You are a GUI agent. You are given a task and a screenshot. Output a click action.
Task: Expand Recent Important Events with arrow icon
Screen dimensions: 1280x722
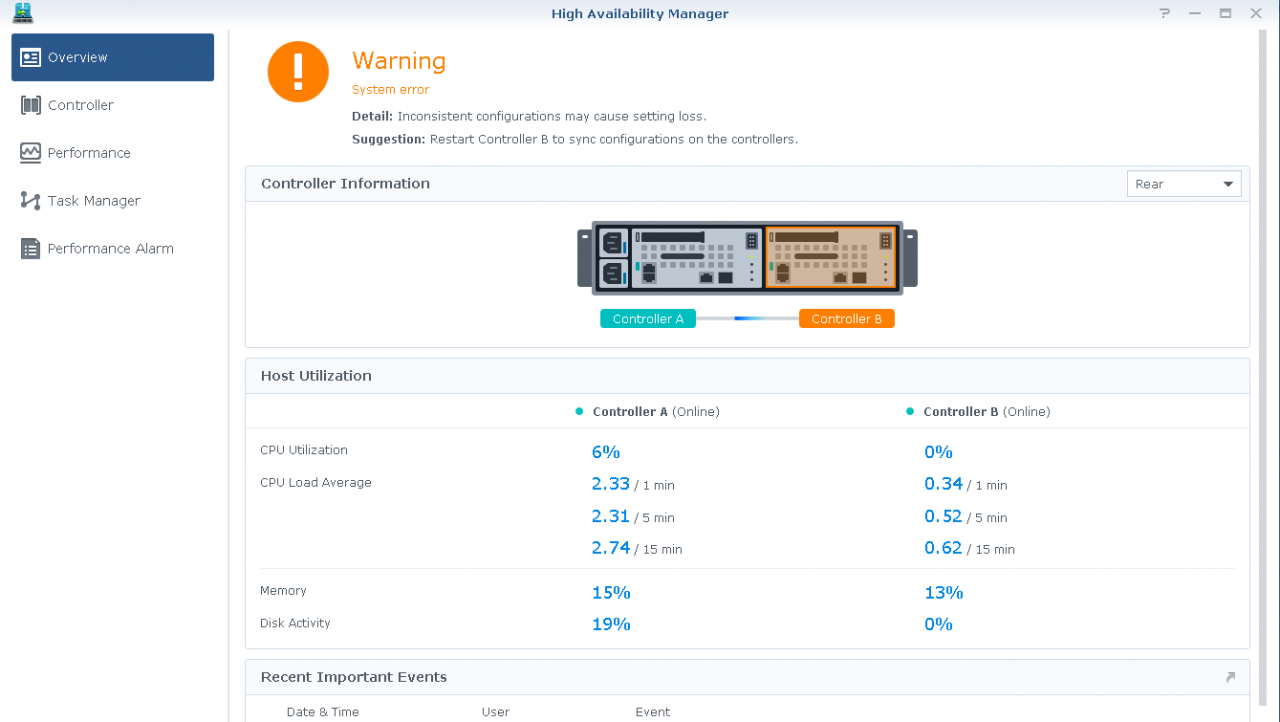(x=1230, y=677)
